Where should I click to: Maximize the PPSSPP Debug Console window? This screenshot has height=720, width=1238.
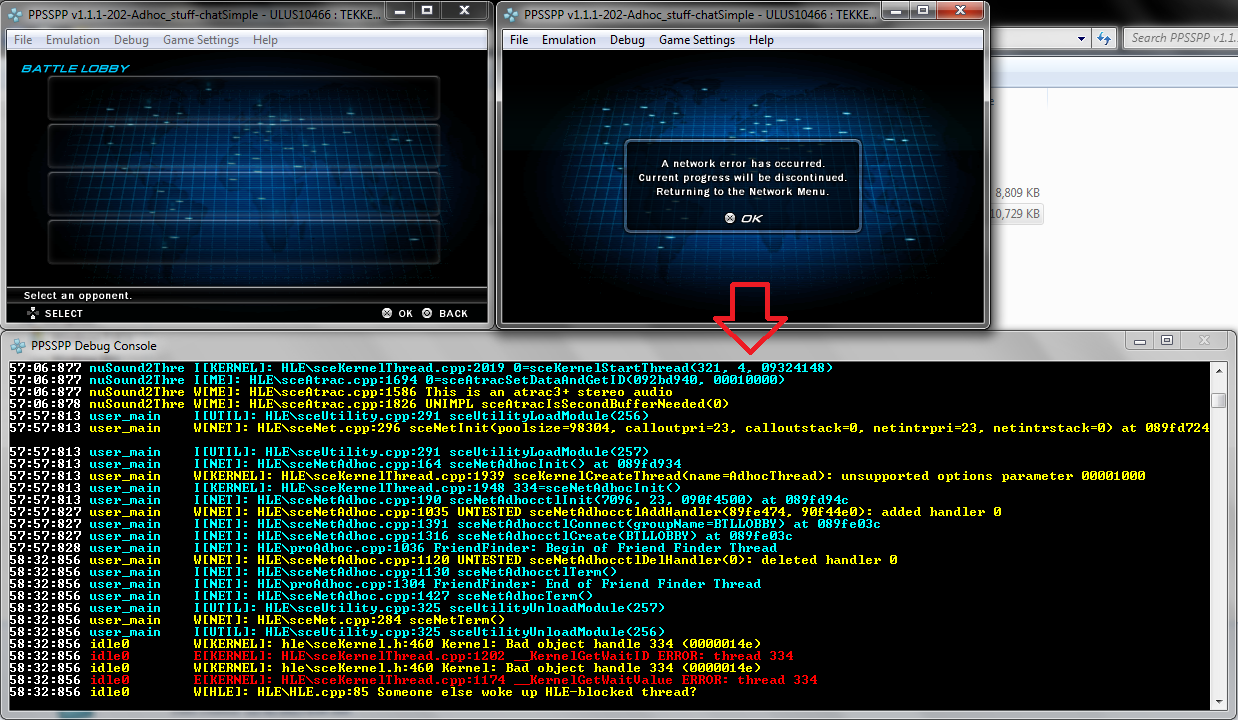click(1166, 341)
